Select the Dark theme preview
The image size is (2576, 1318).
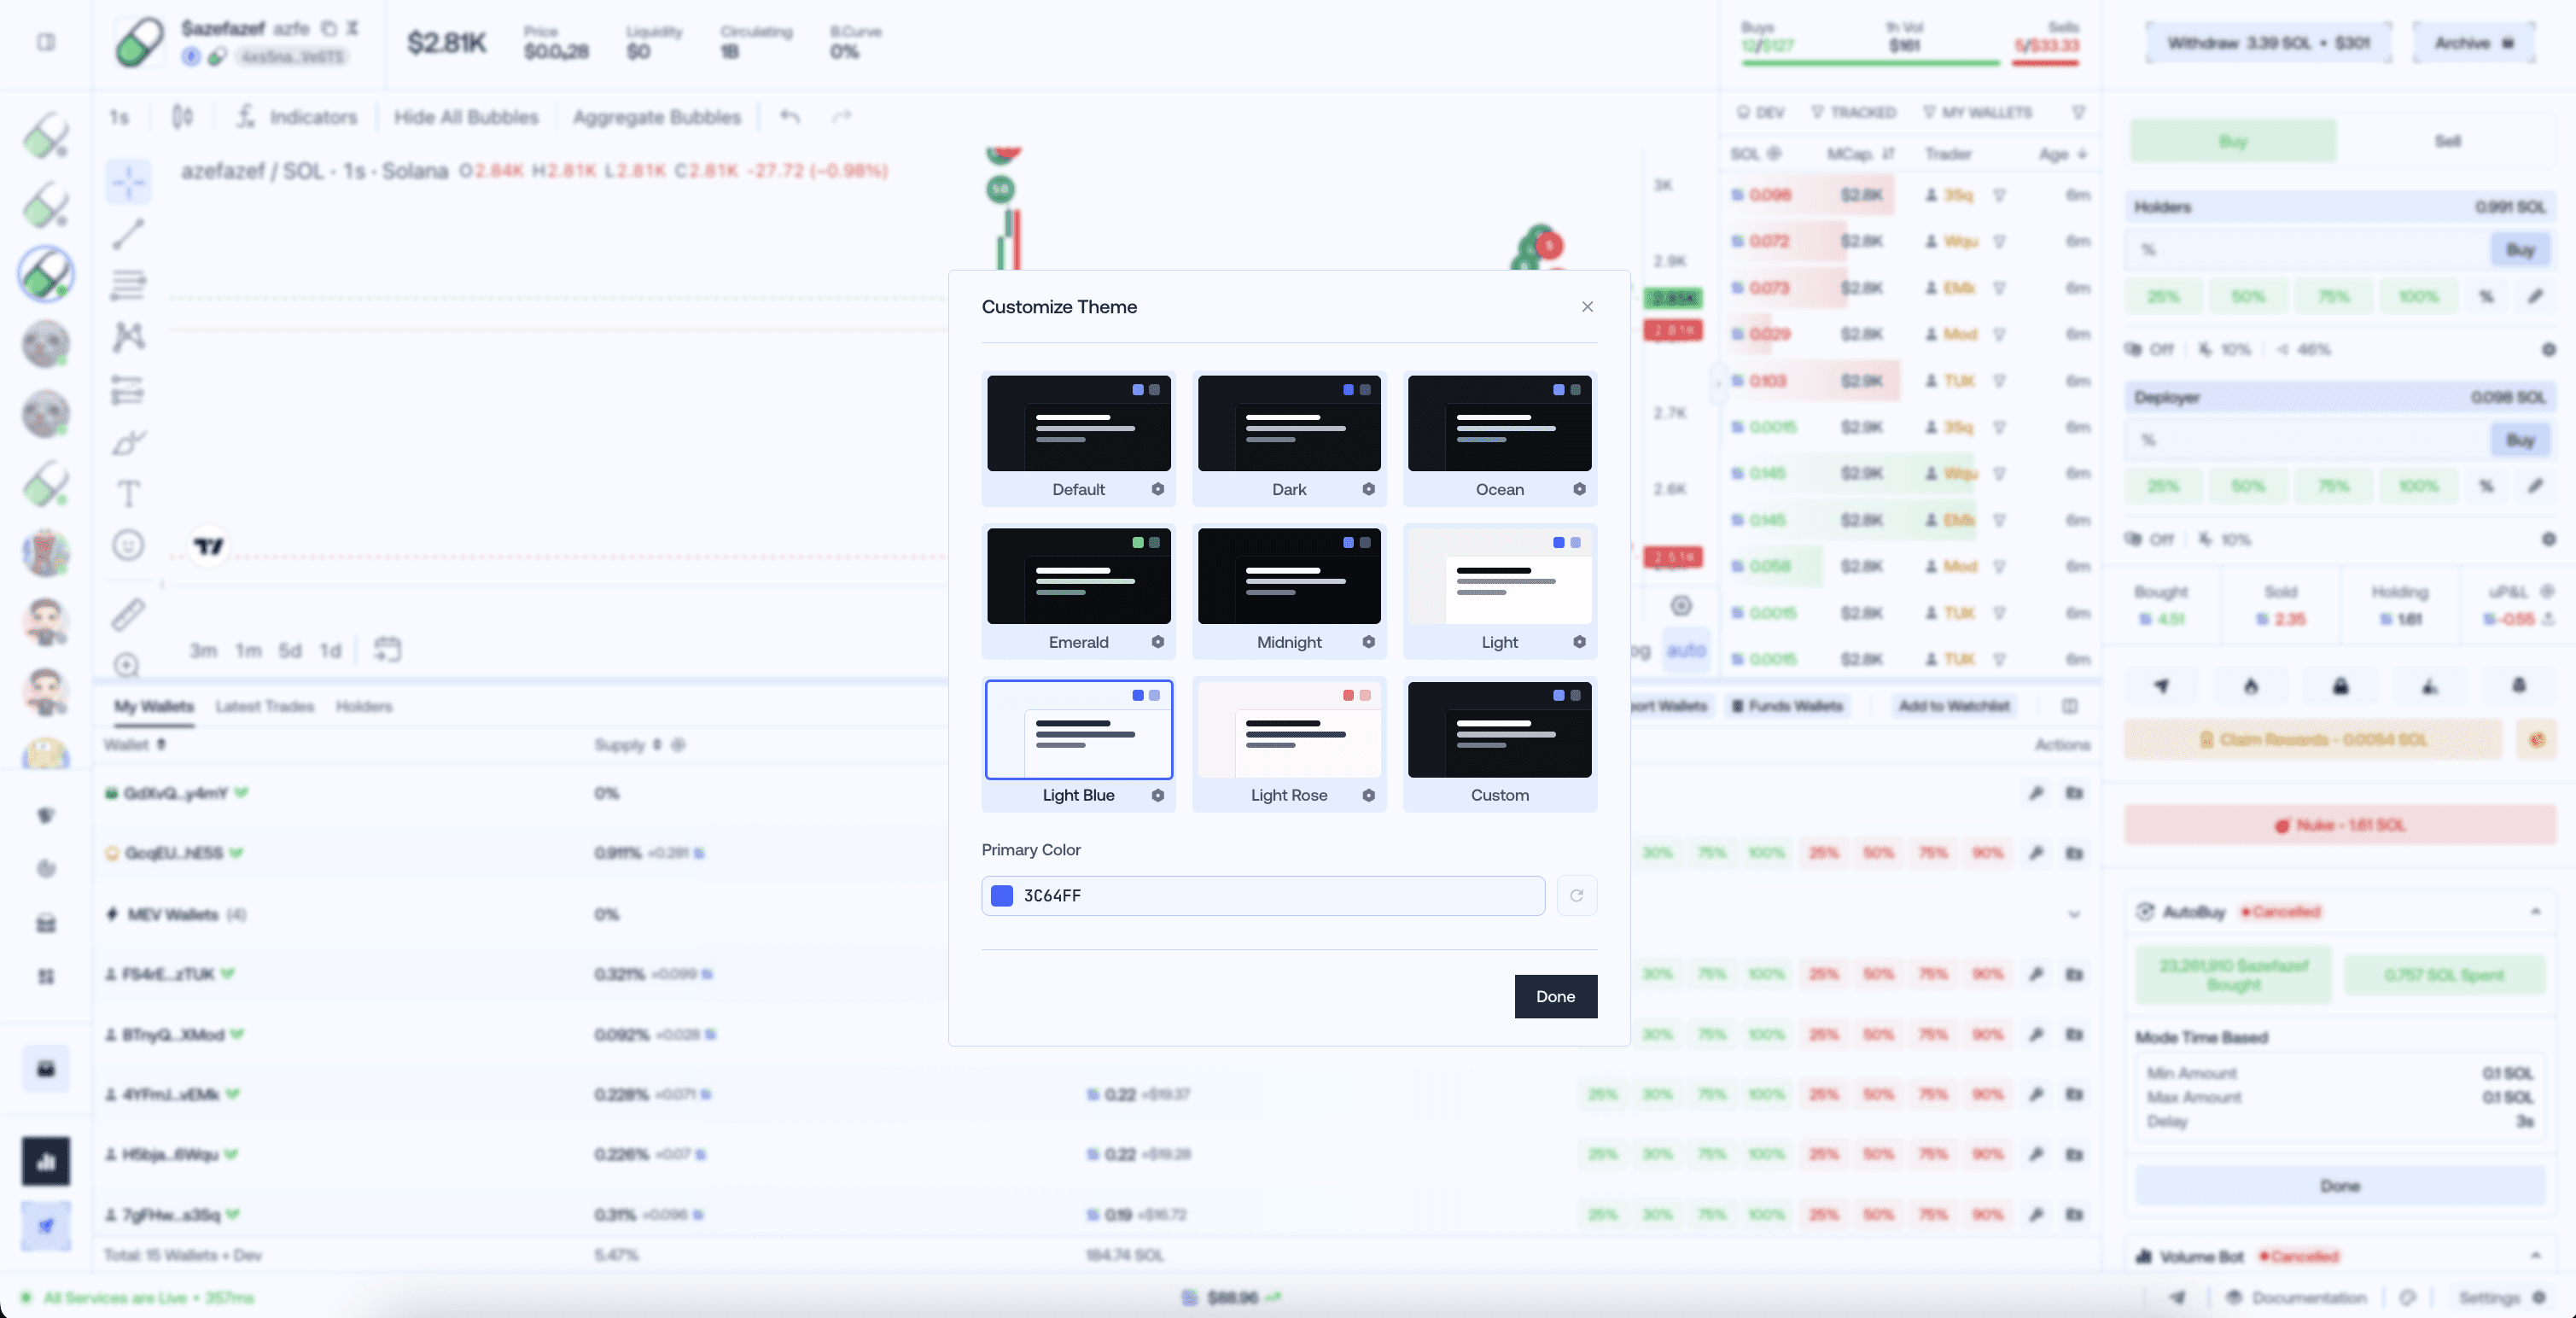(x=1288, y=423)
